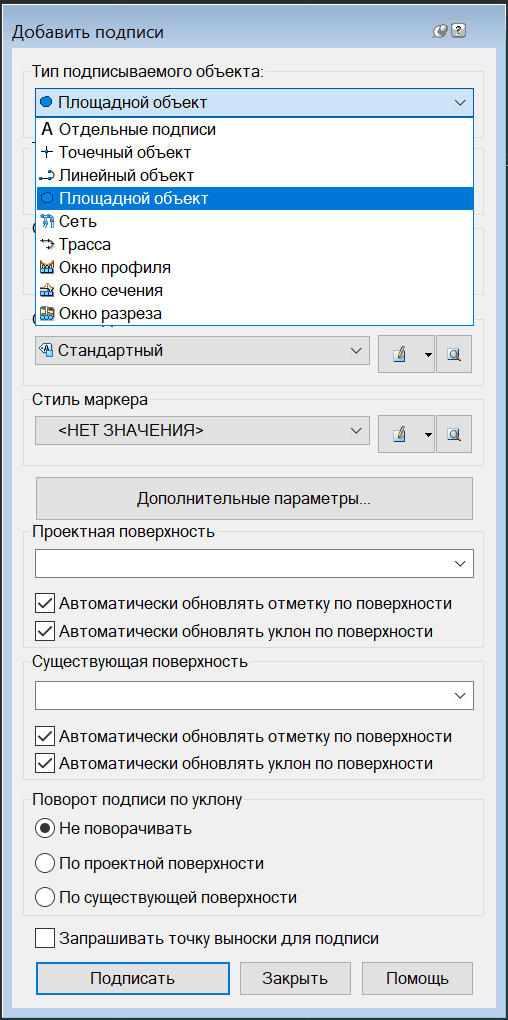Screen dimensions: 508x1020
Task: Click the preview magnifier icon beside Стандартный
Action: 454,354
